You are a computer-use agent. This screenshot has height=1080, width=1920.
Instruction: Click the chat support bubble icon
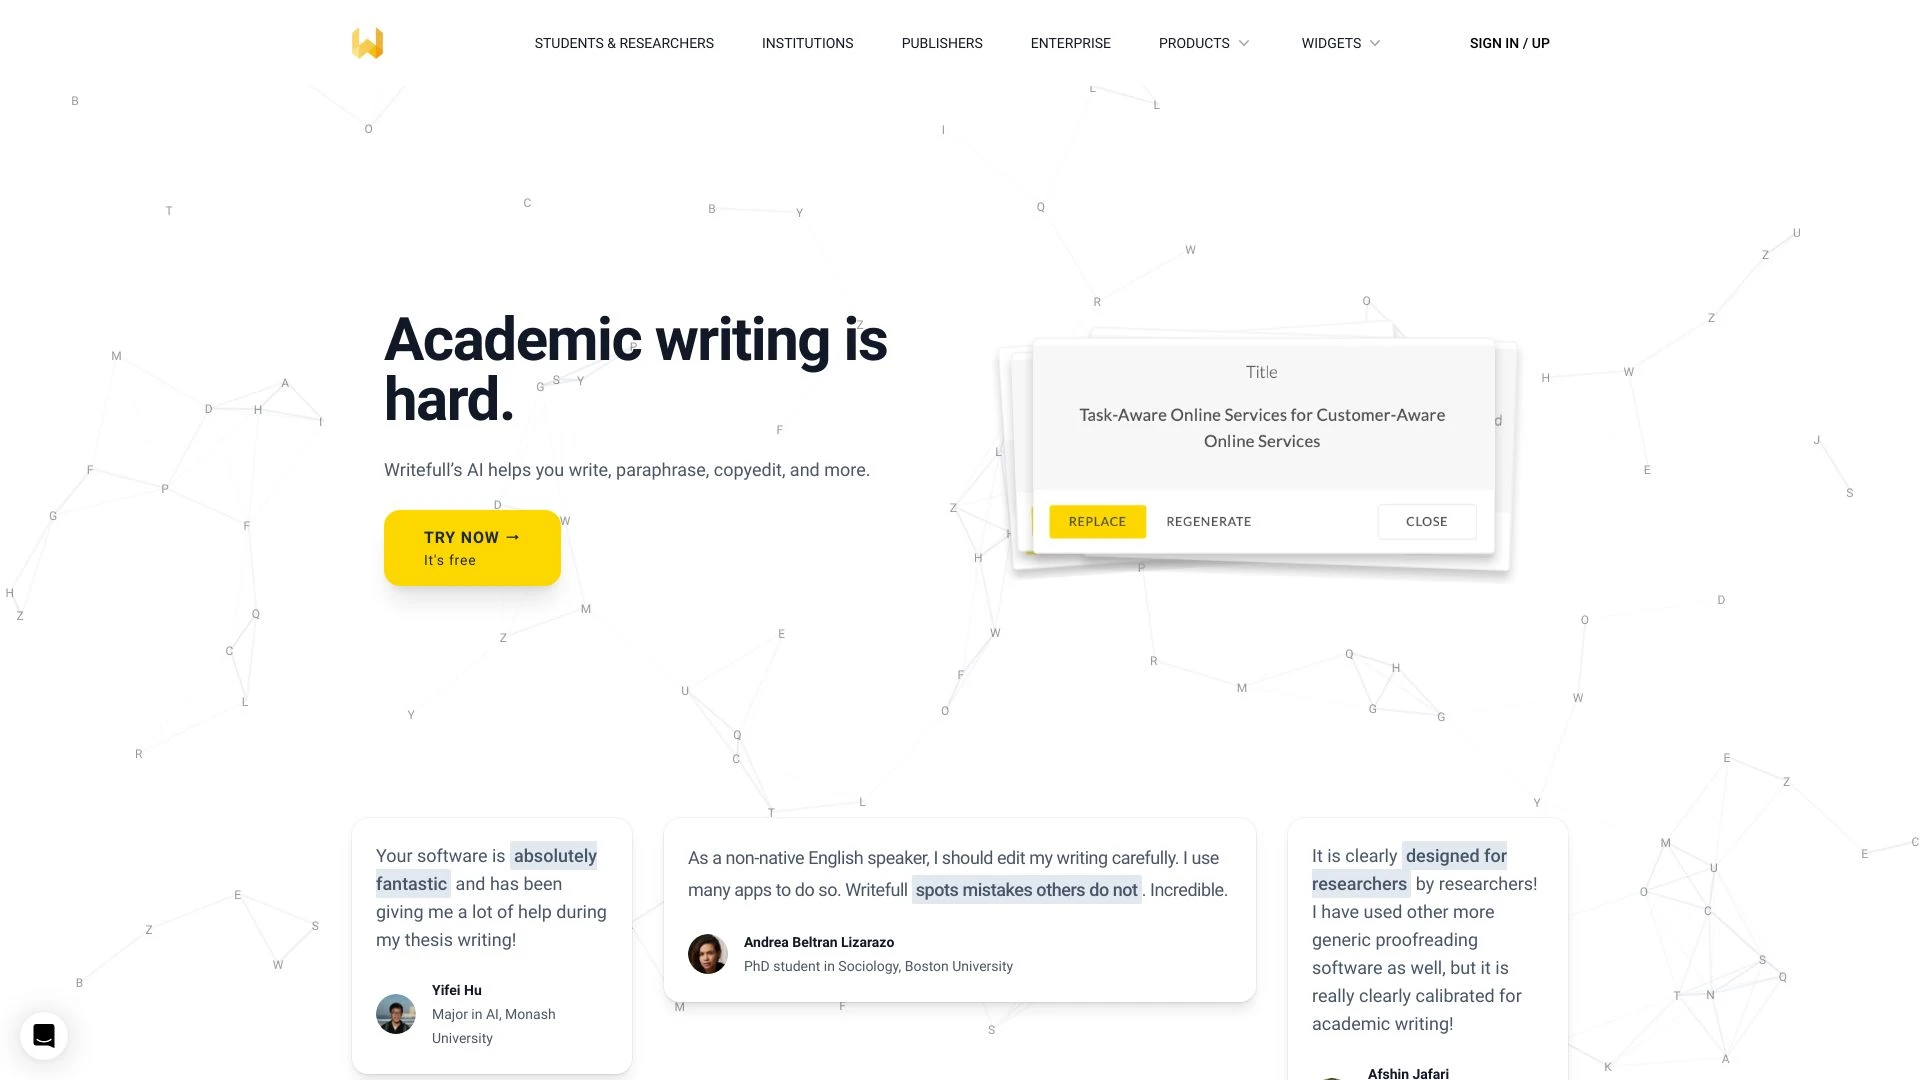[44, 1035]
